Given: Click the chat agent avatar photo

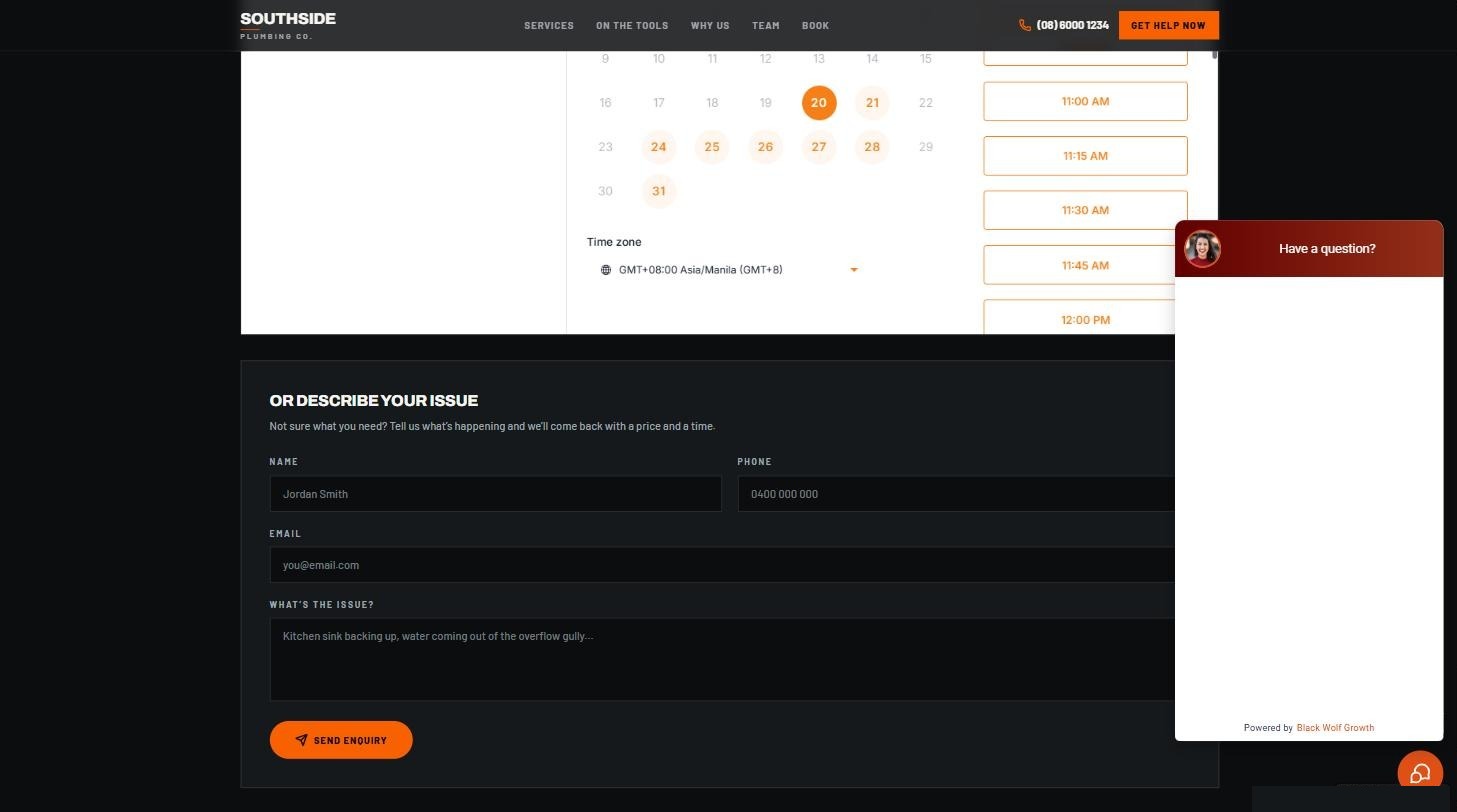Looking at the screenshot, I should point(1203,249).
